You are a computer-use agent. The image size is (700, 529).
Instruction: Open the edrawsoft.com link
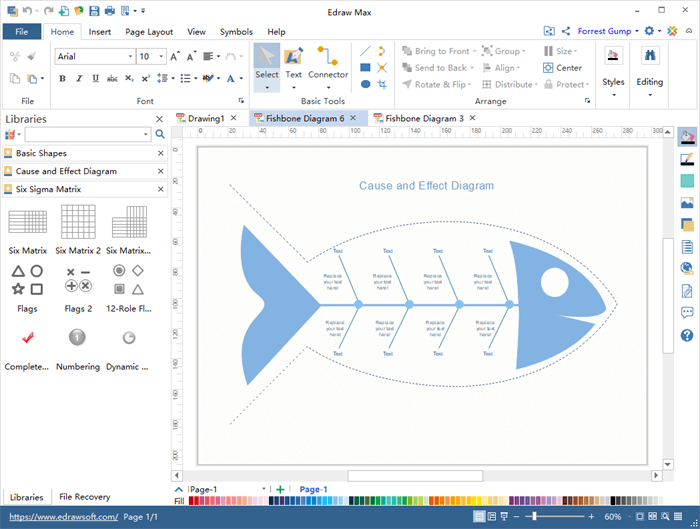63,517
